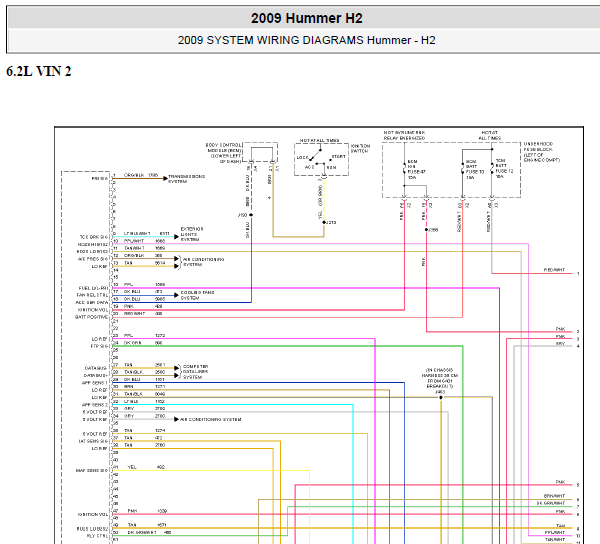Click the 'FTP SIG' pin label
Viewport: 600px width, 544px height.
[x=99, y=346]
